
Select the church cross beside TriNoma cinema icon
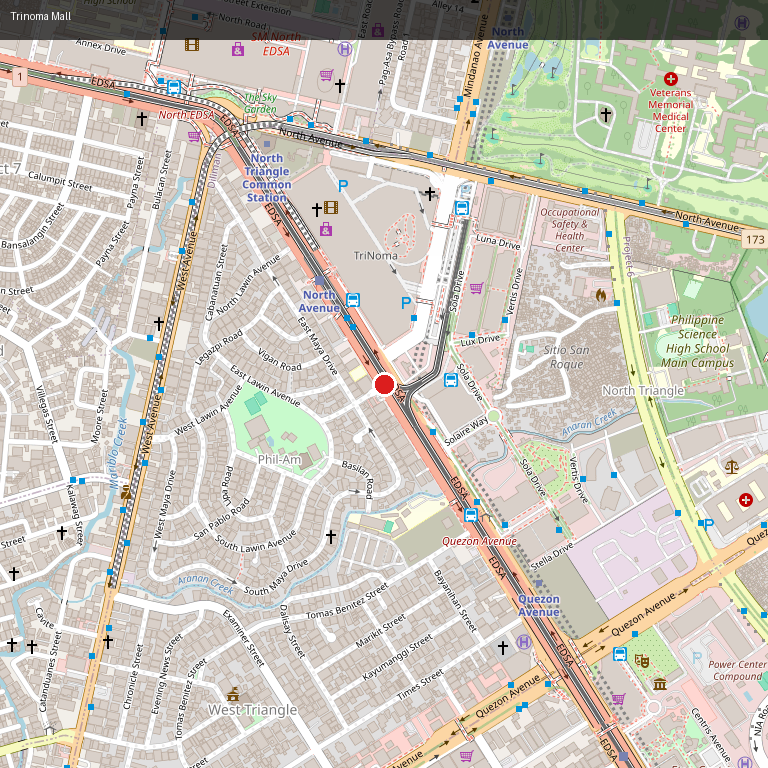tap(317, 210)
